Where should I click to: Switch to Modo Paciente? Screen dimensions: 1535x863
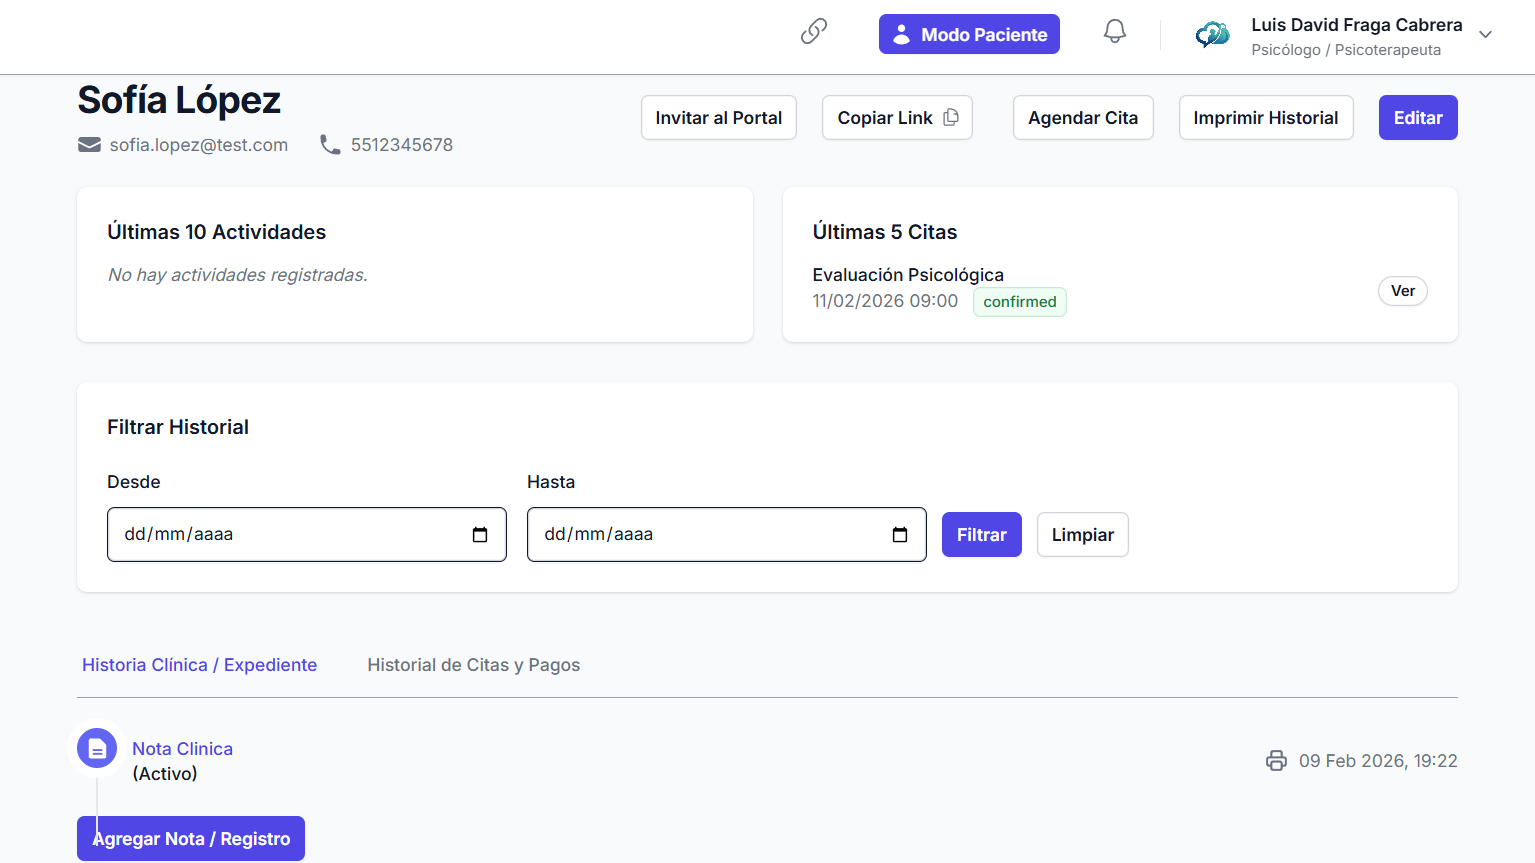pos(968,34)
